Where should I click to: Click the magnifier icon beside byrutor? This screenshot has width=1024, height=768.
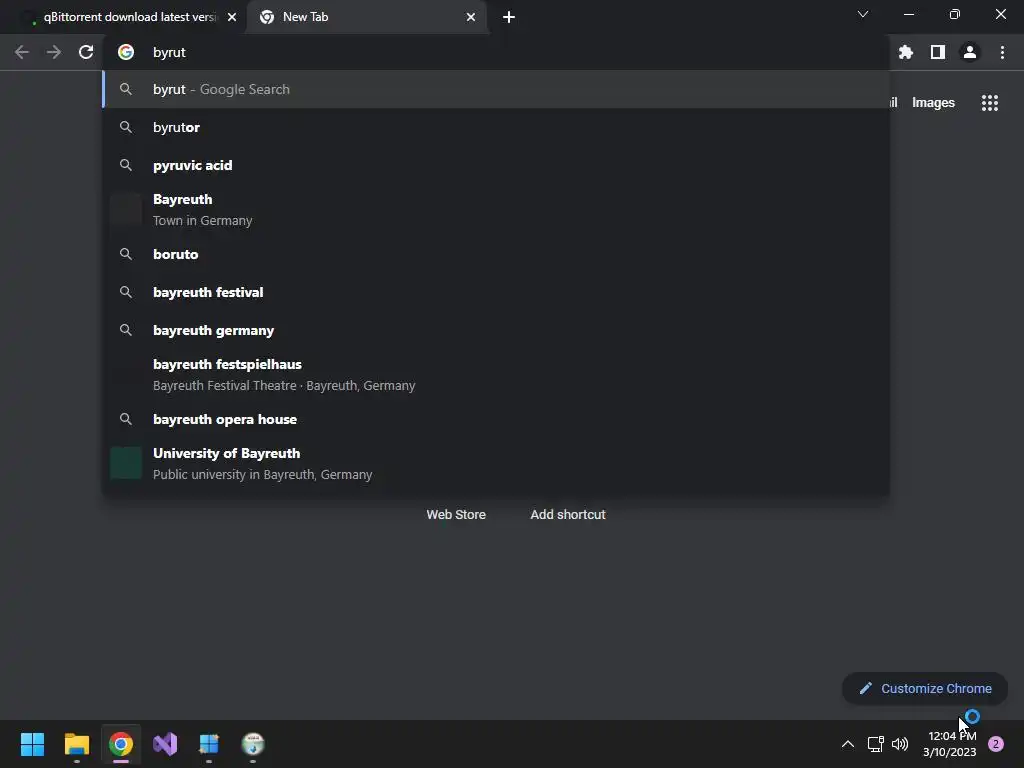point(126,127)
